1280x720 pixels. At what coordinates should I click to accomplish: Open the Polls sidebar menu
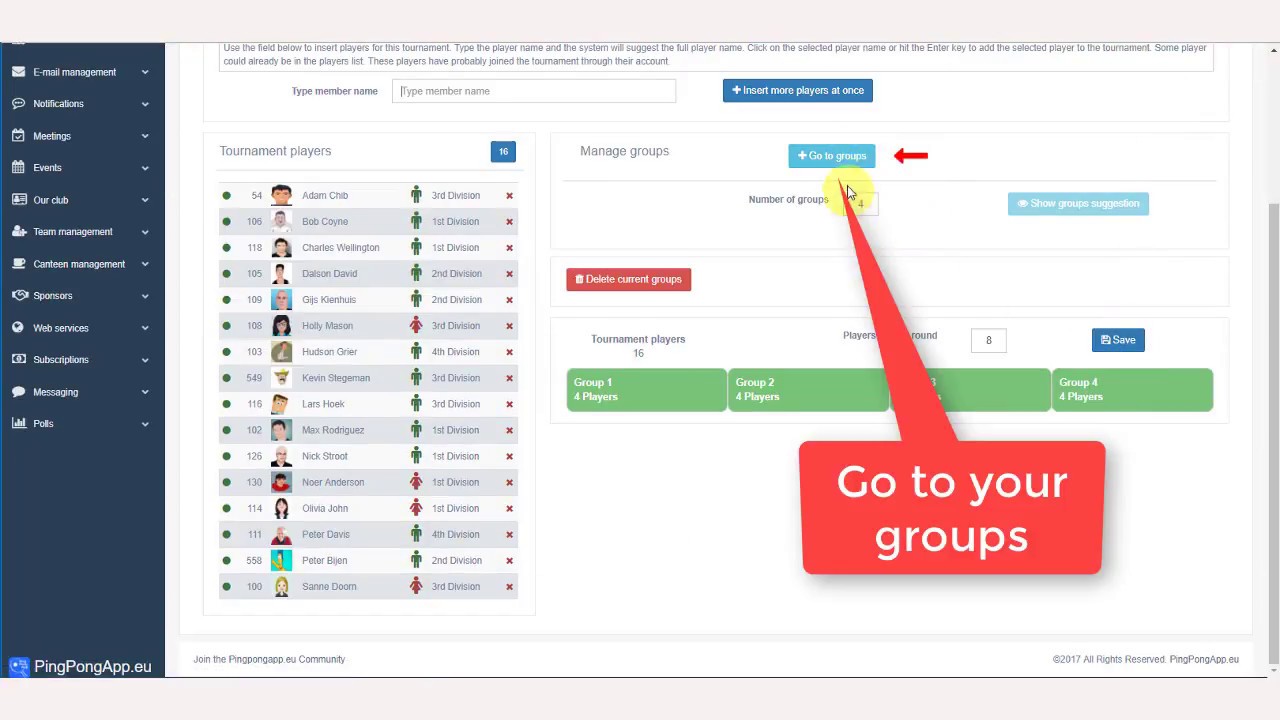point(82,424)
